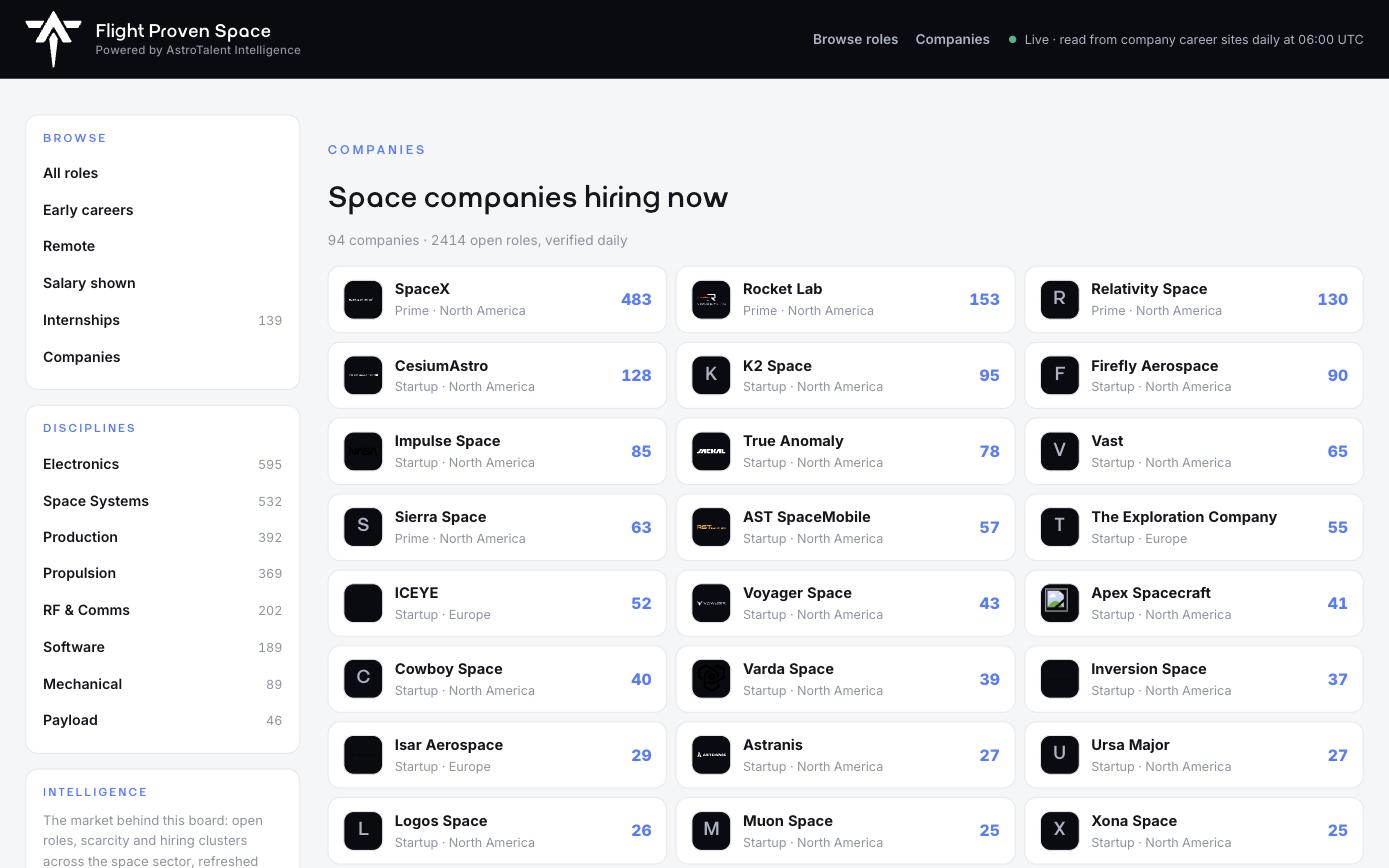Screen dimensions: 1389x868
Task: Click the Impulse Space logo icon
Action: (363, 451)
